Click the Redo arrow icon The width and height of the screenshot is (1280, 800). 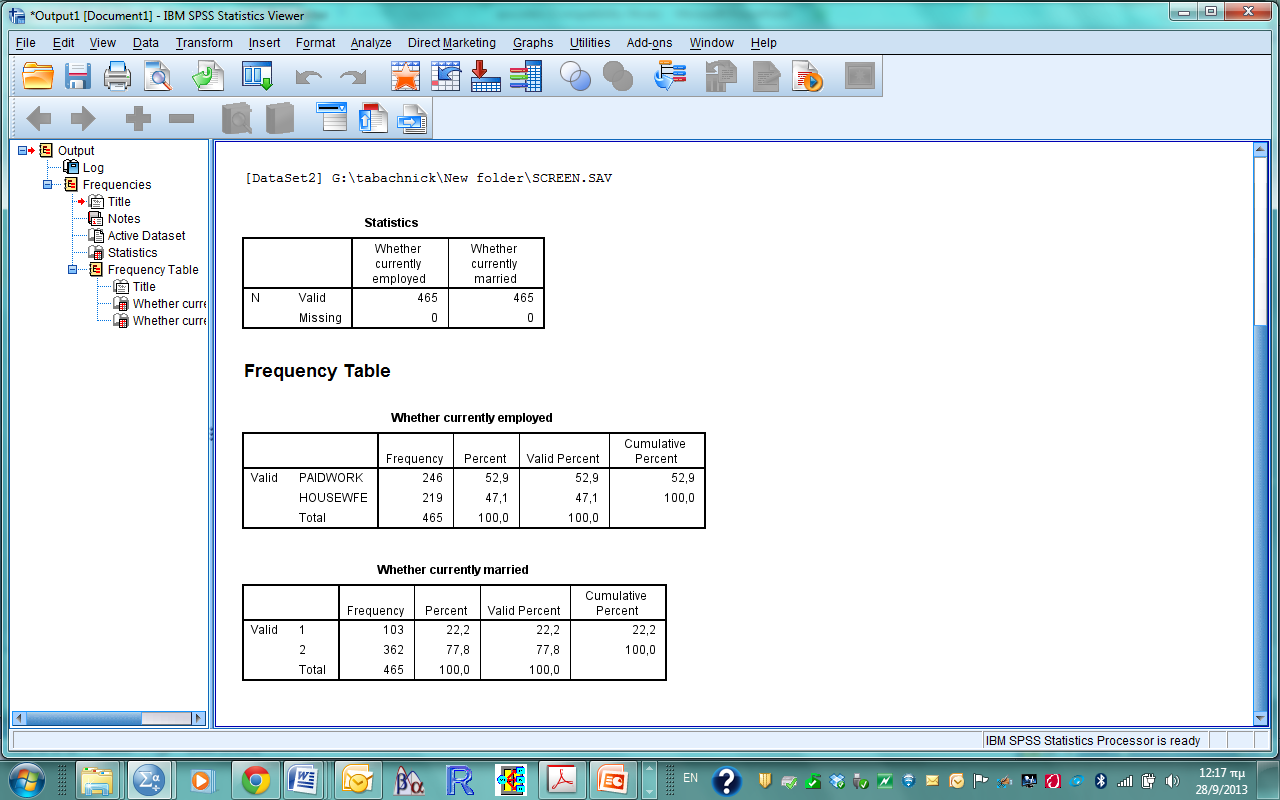[x=353, y=77]
